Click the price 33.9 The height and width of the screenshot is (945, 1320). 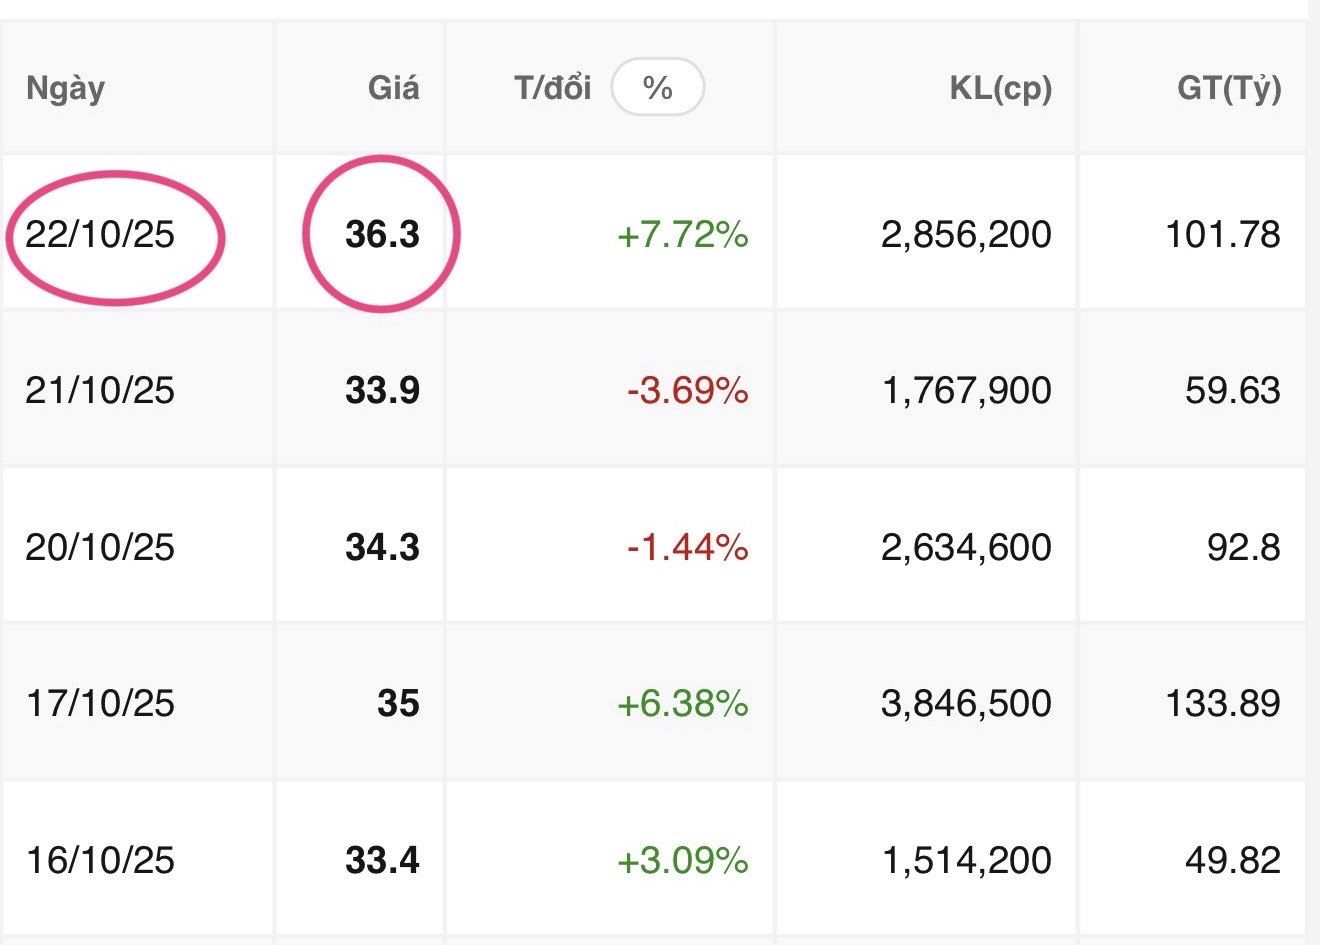383,390
